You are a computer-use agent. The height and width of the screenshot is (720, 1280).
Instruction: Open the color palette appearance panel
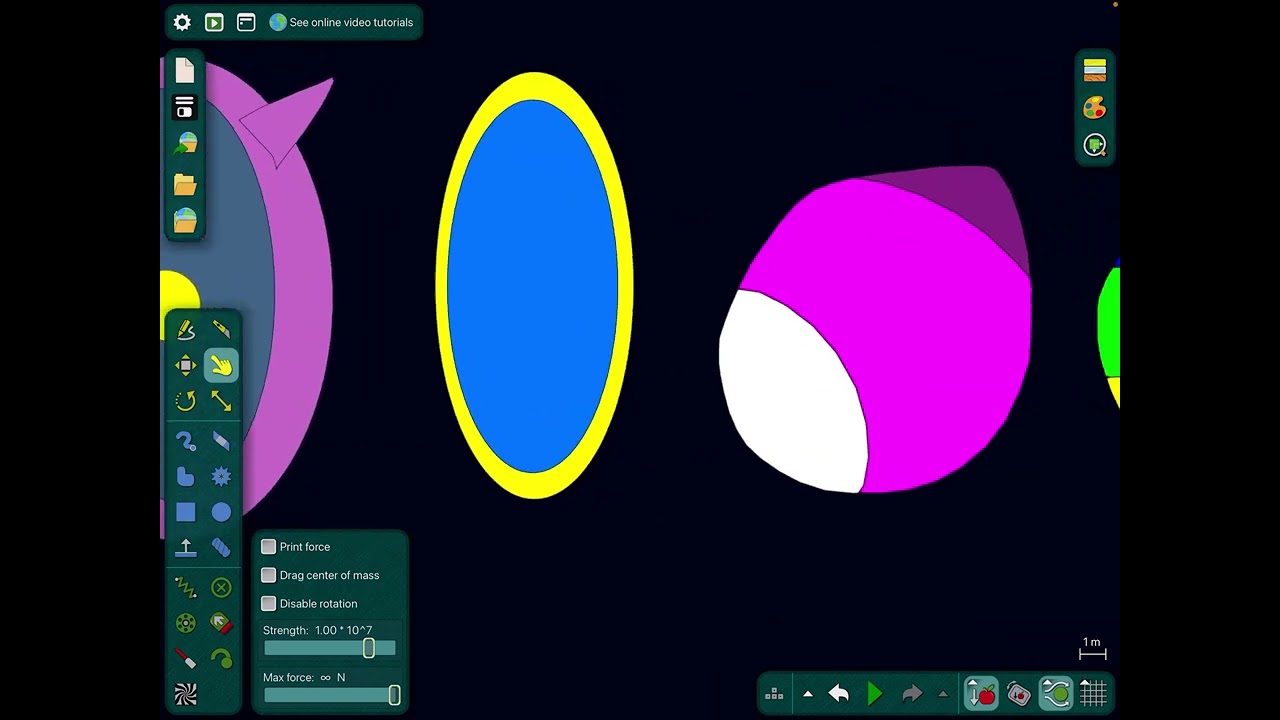click(x=1095, y=107)
